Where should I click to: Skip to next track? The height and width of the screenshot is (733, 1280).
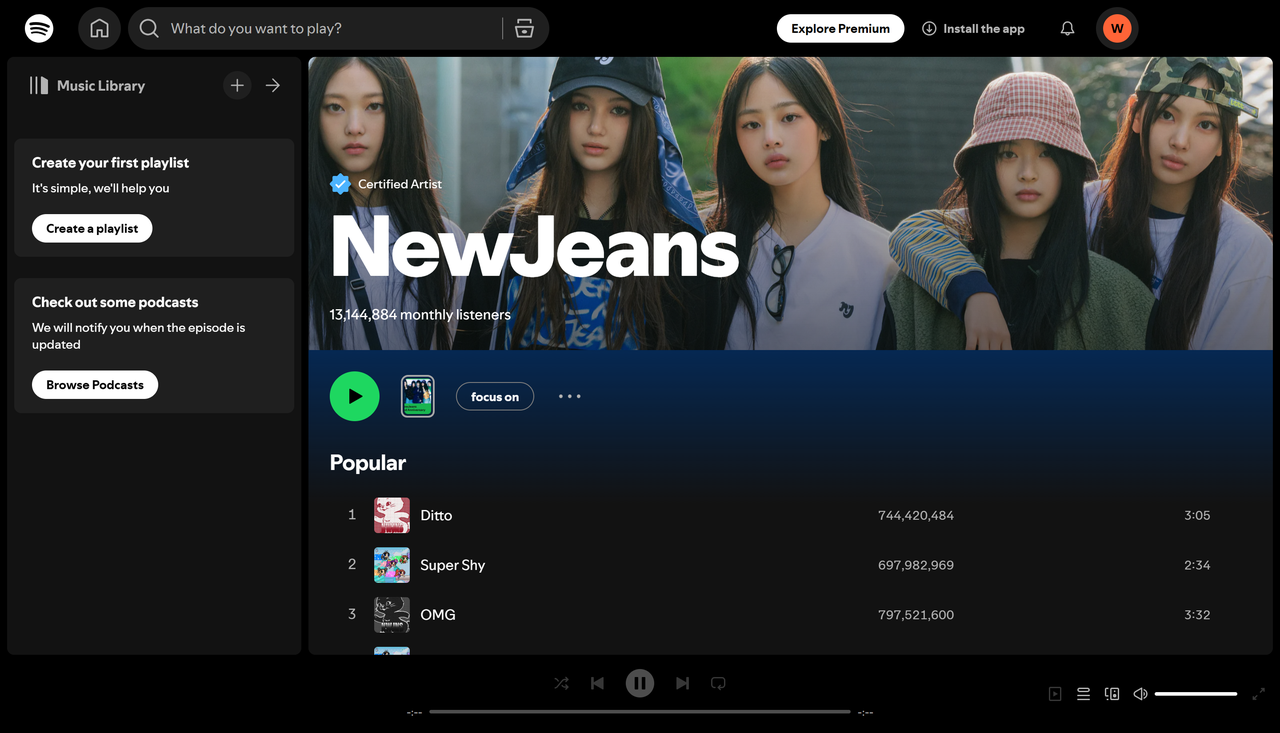[x=682, y=683]
